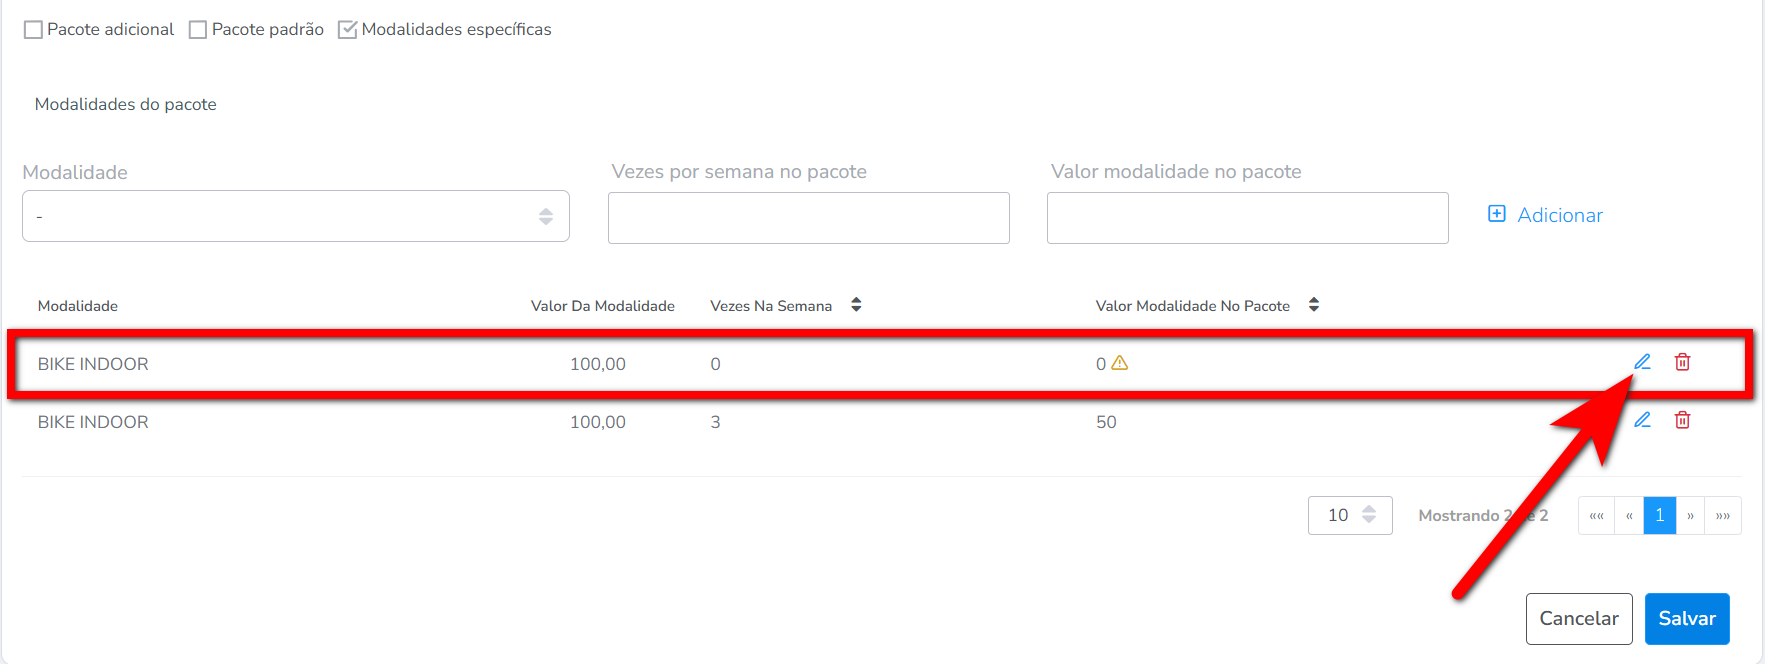Delete the first BIKE INDOOR row
The width and height of the screenshot is (1765, 664).
point(1682,362)
